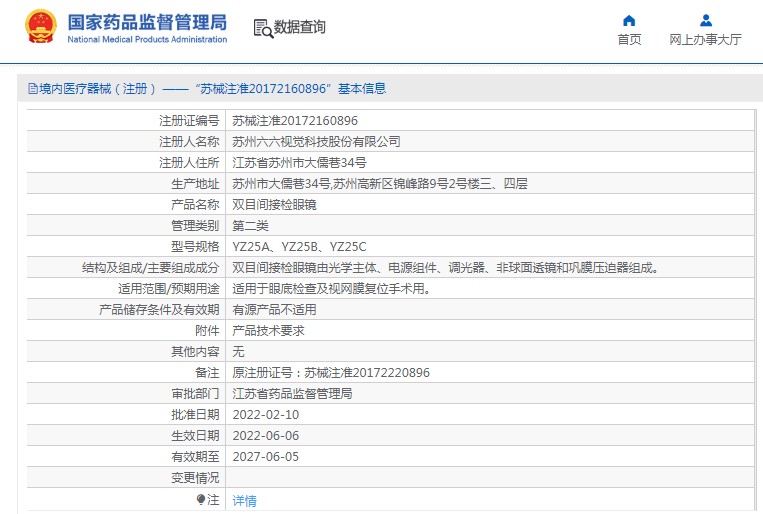Screen dimensions: 763x514
Task: Click the 有效期至 label
Action: click(195, 457)
